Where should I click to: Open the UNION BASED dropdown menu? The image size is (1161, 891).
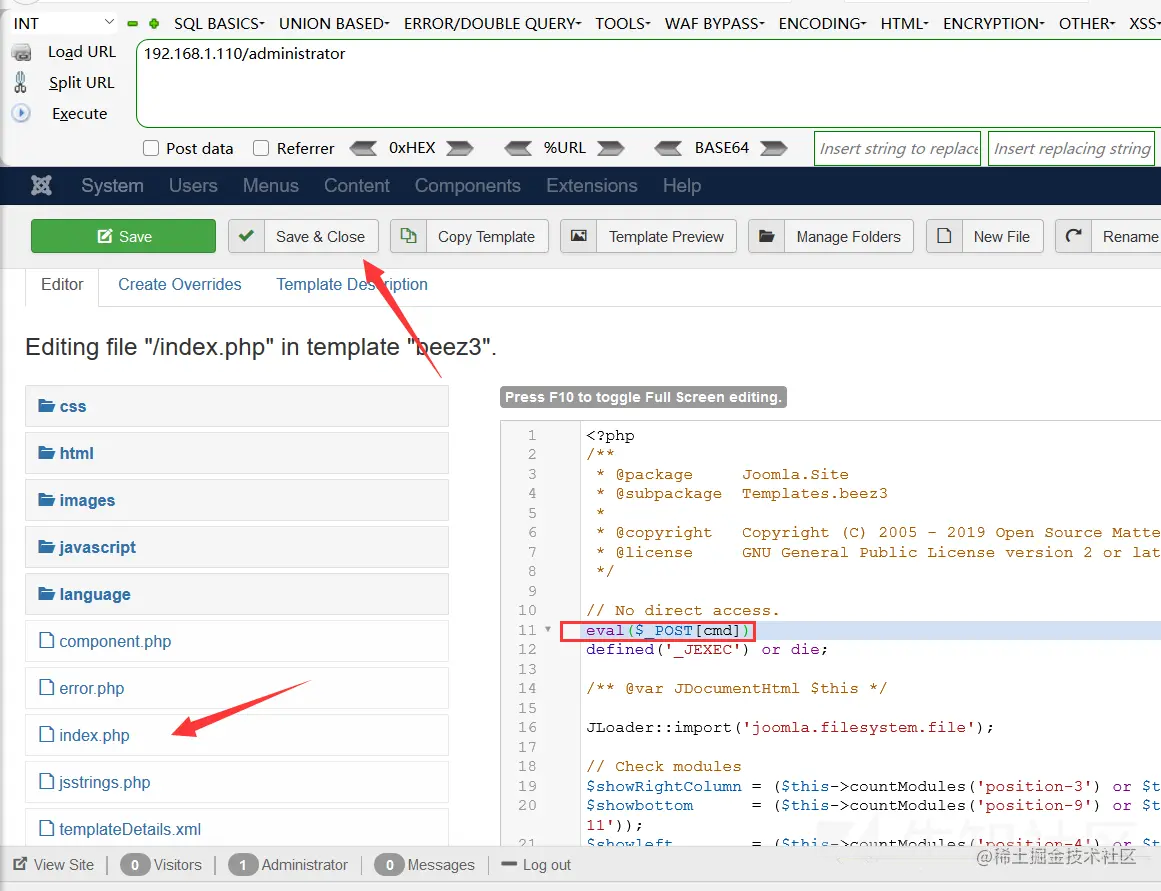pos(334,24)
